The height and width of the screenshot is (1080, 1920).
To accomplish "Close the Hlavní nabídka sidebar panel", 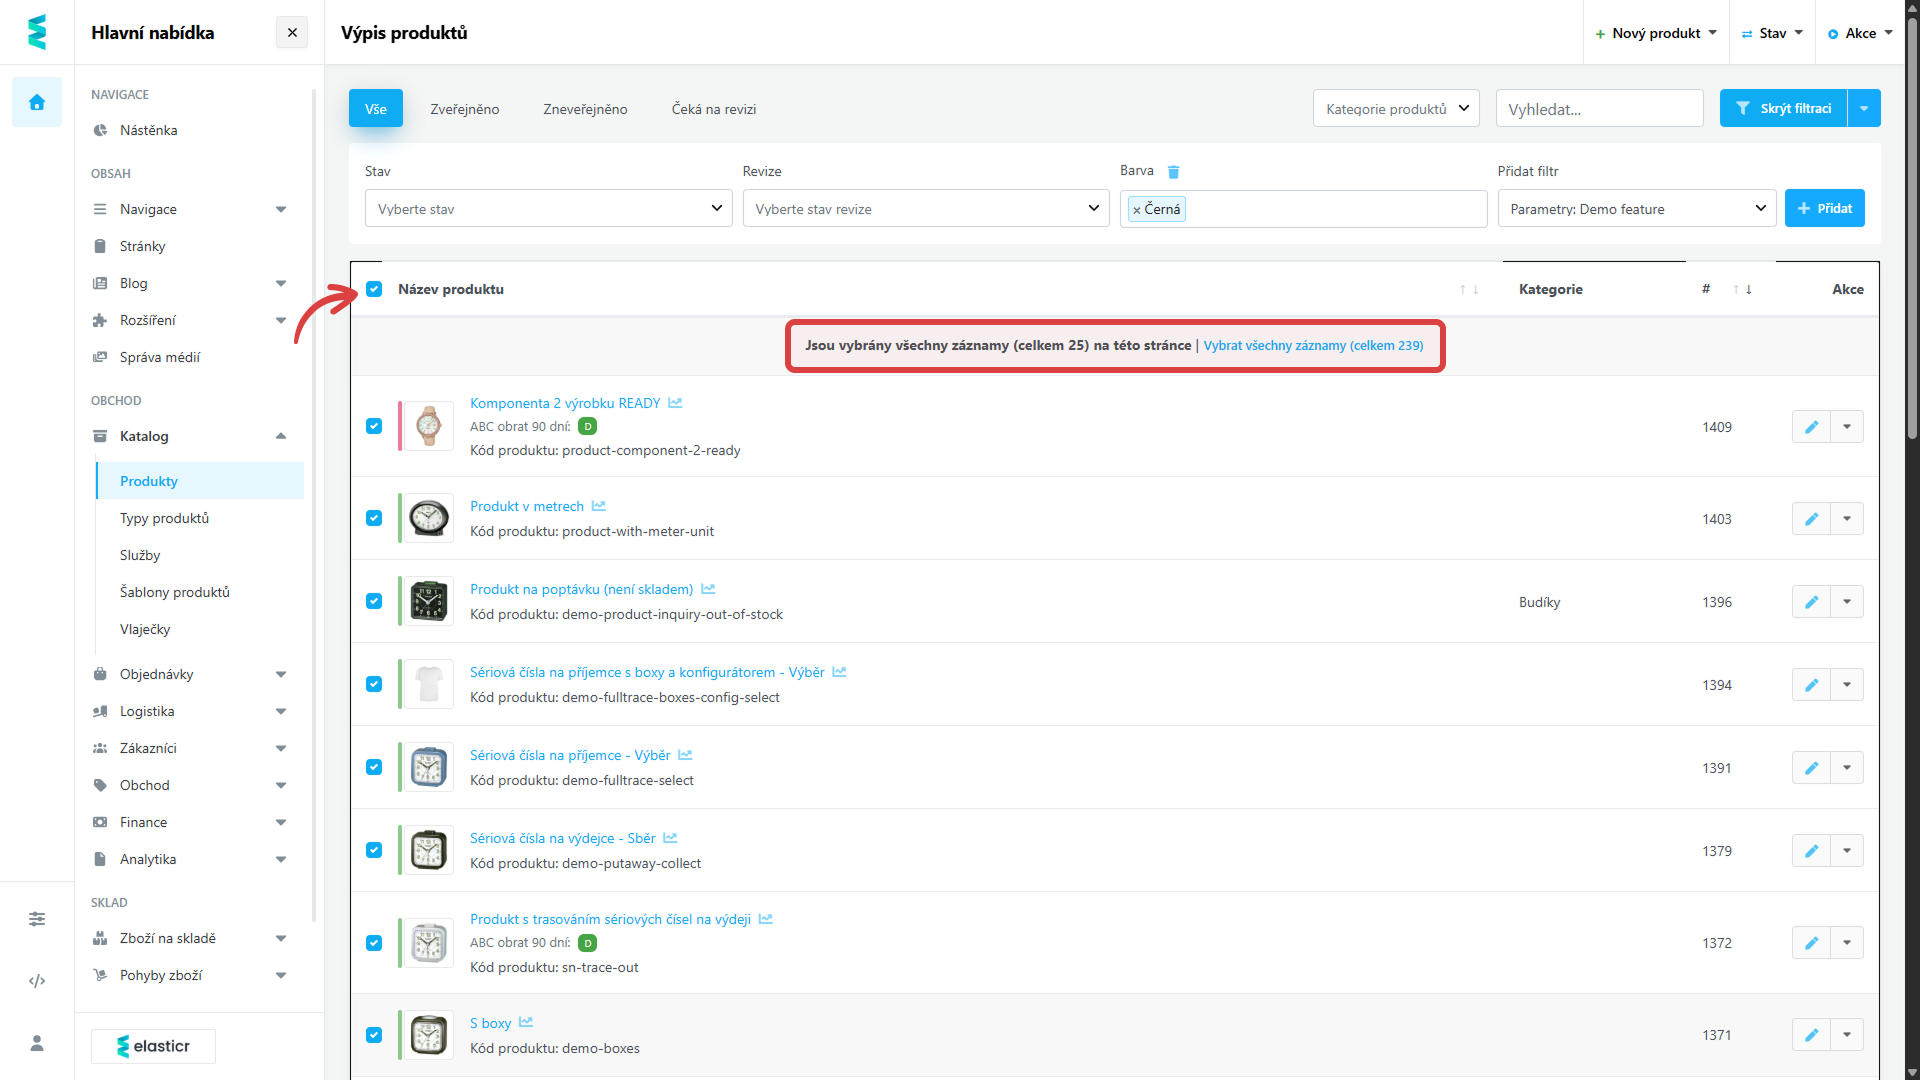I will (x=292, y=33).
